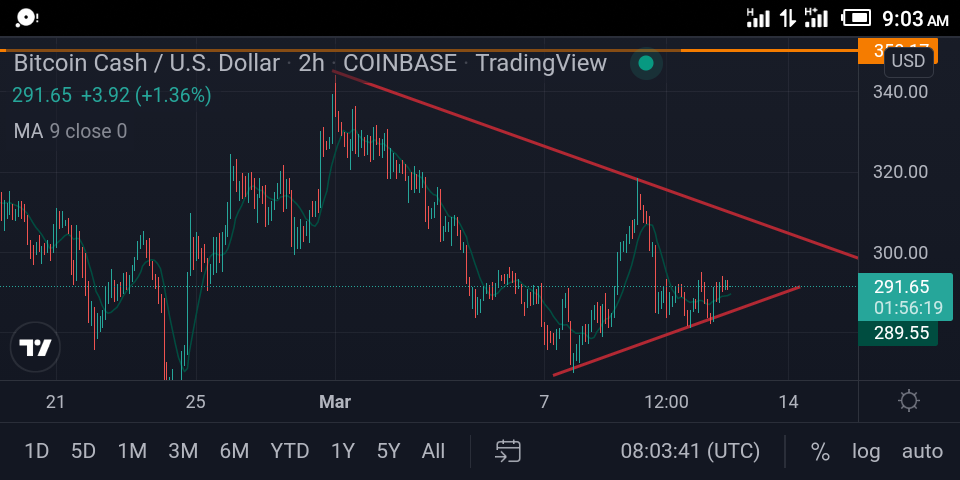Click the 320.00 price scale label
960x480 pixels.
click(x=900, y=172)
